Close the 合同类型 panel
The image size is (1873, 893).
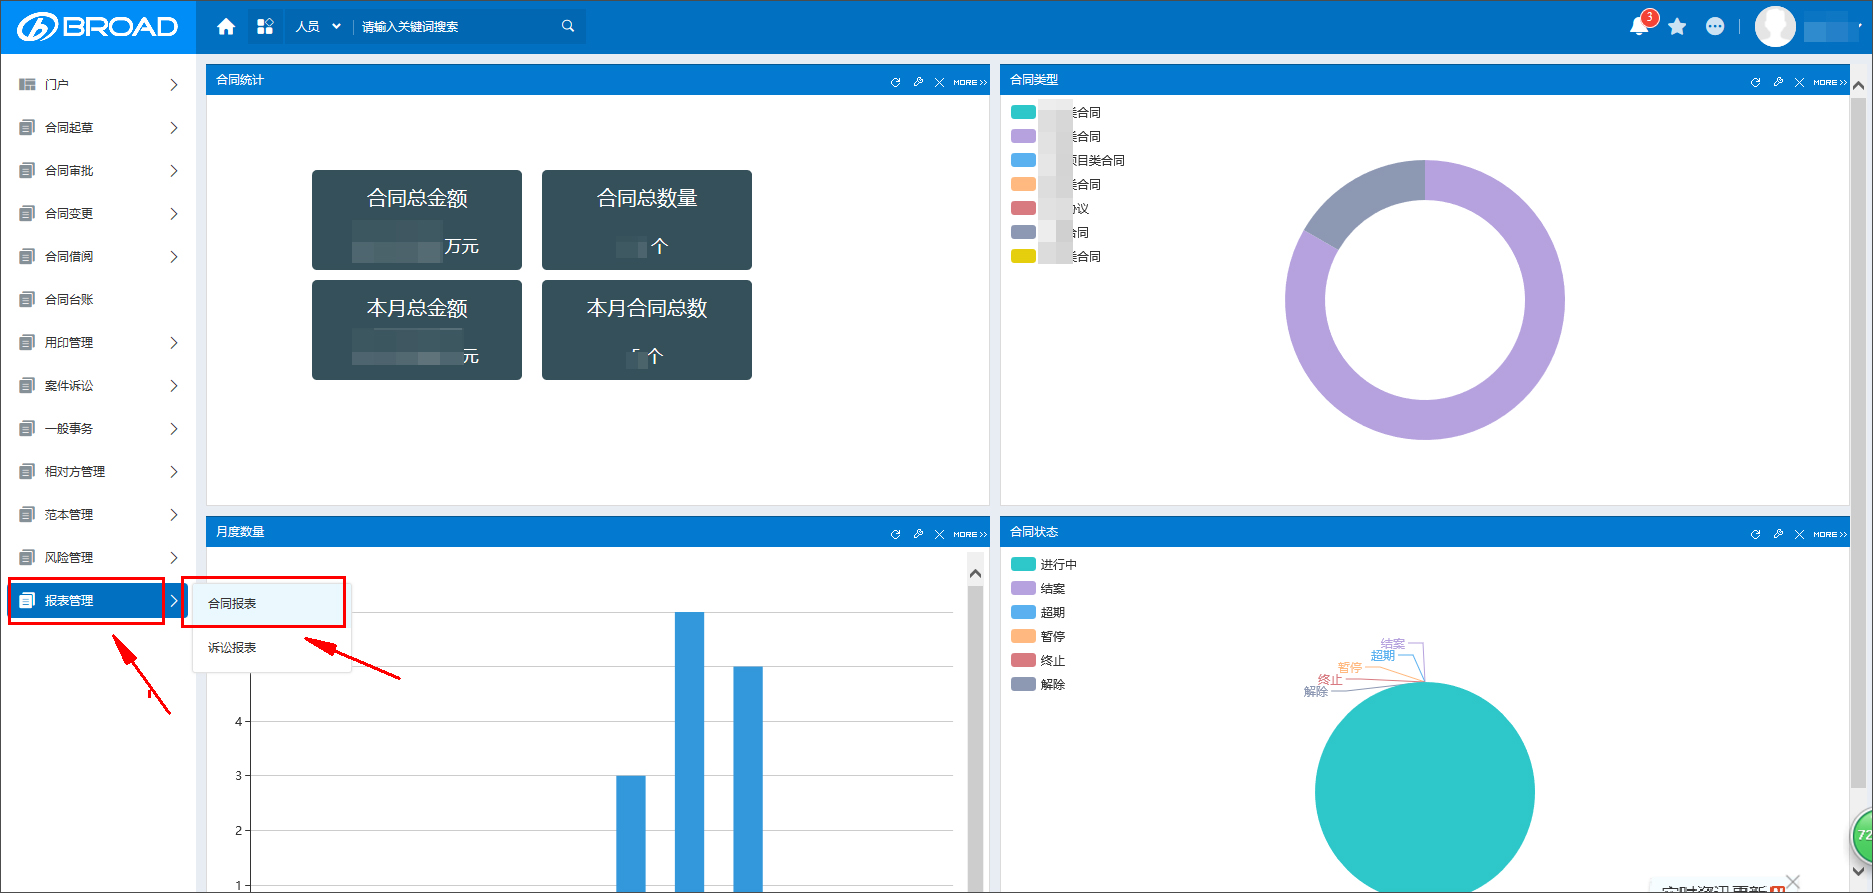(x=1799, y=82)
